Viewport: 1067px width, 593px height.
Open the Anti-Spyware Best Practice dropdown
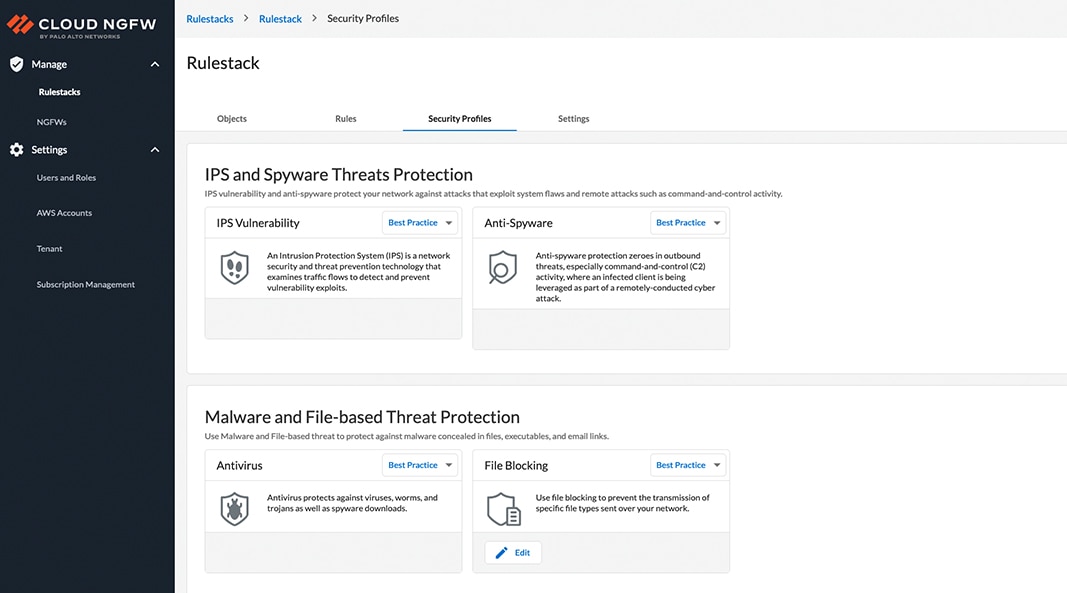pyautogui.click(x=688, y=222)
